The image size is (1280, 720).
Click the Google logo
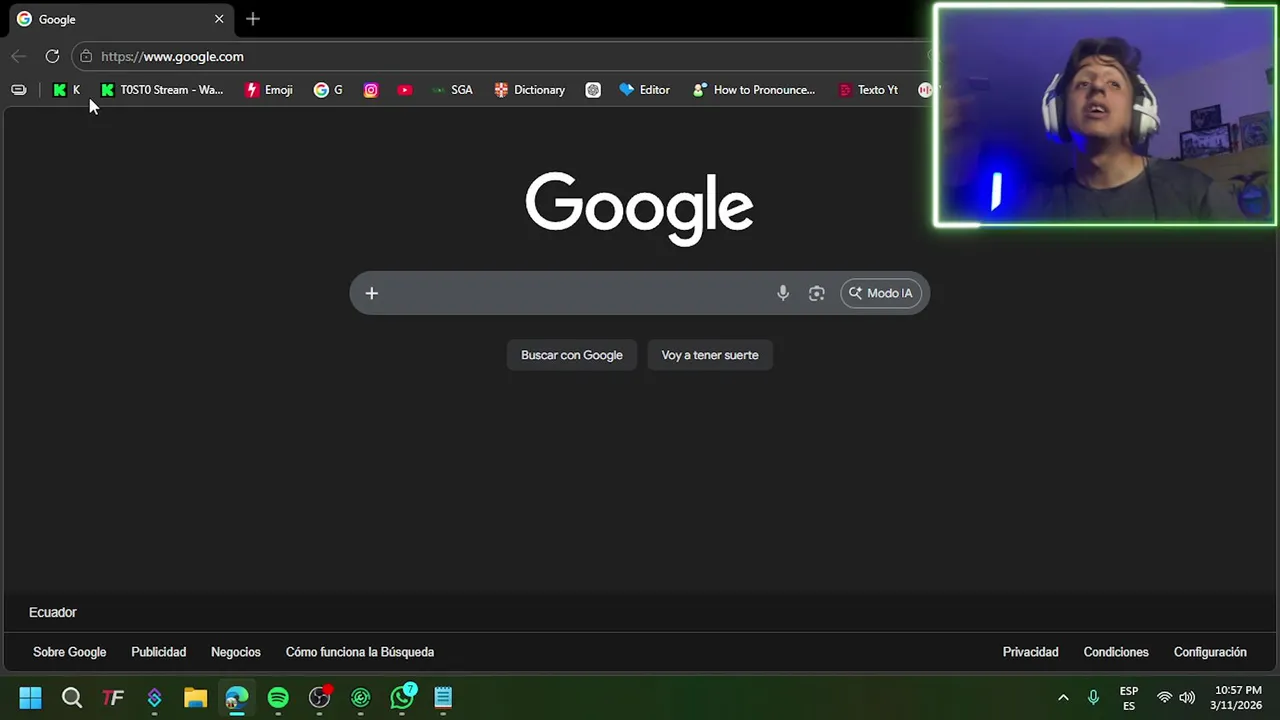point(639,208)
